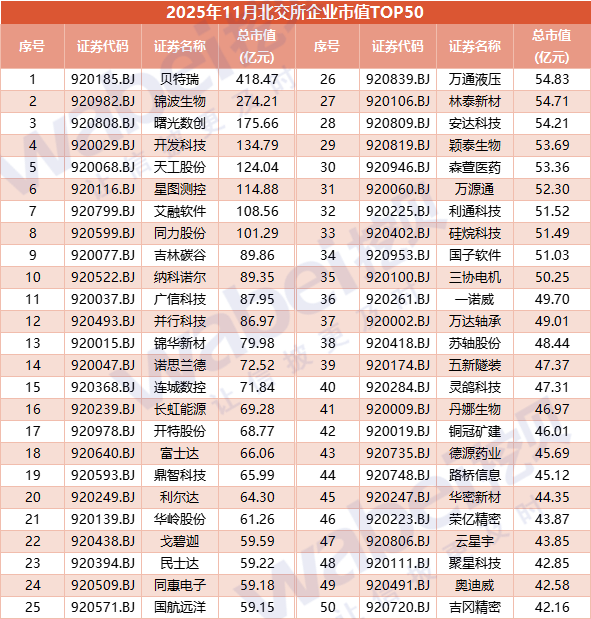Click the name 路桥信息
This screenshot has height=619, width=591.
click(475, 476)
